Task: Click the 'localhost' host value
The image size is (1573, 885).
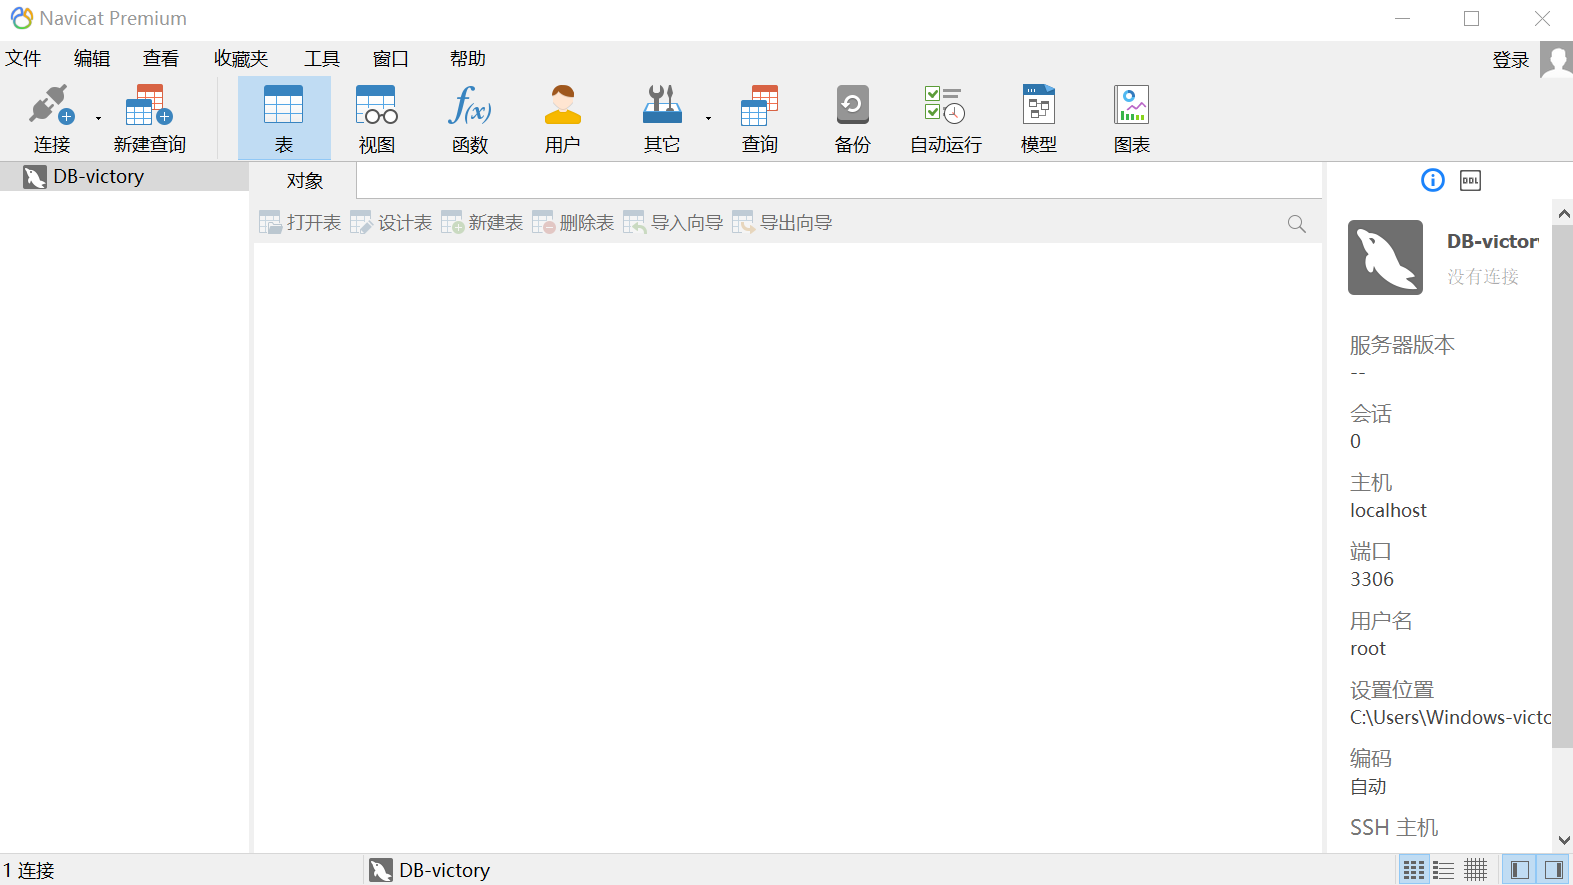Action: coord(1388,511)
